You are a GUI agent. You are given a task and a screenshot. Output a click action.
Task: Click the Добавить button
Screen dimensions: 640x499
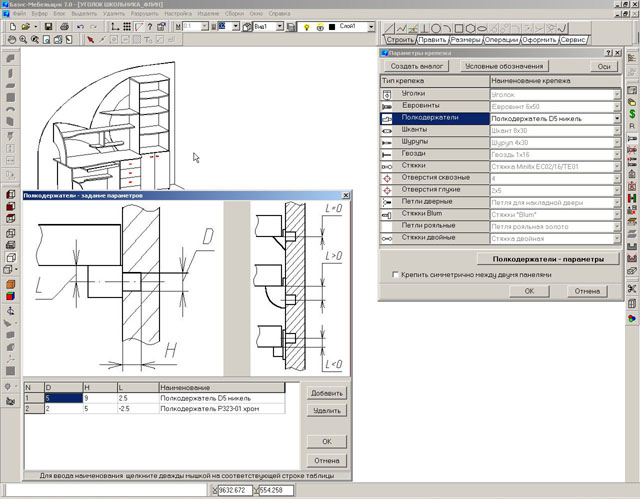tap(326, 393)
